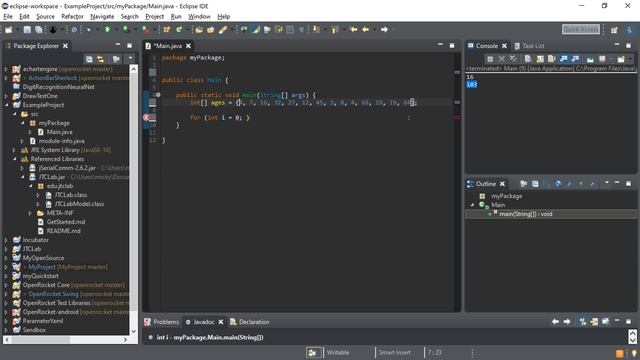Expand the JRE System Library node
The height and width of the screenshot is (360, 640).
click(x=15, y=150)
